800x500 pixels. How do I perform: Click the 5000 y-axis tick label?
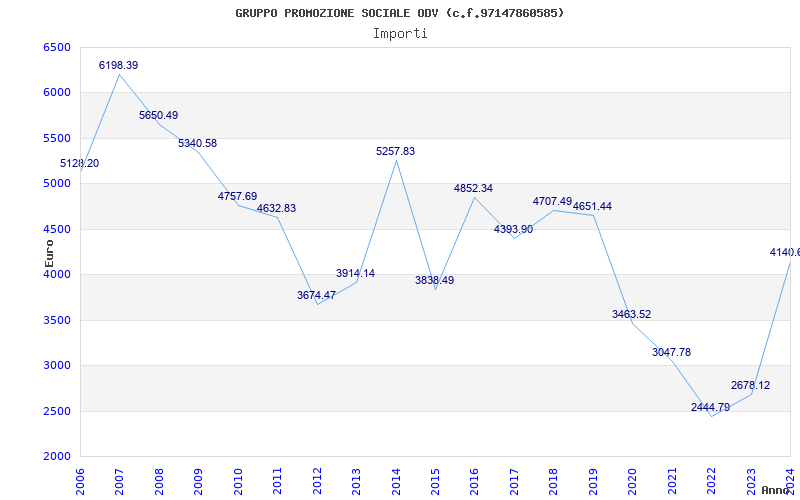click(57, 184)
